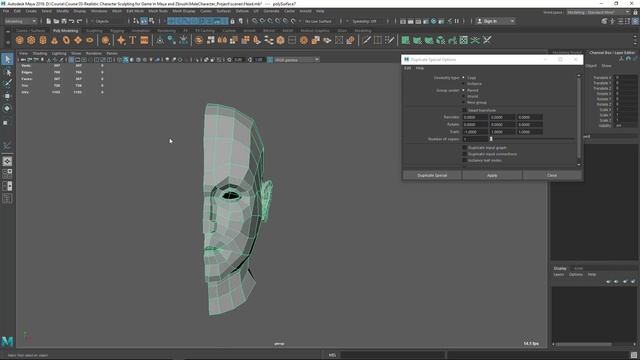Click the Display tab in Layer Editor
Image resolution: width=640 pixels, height=360 pixels.
click(x=560, y=268)
